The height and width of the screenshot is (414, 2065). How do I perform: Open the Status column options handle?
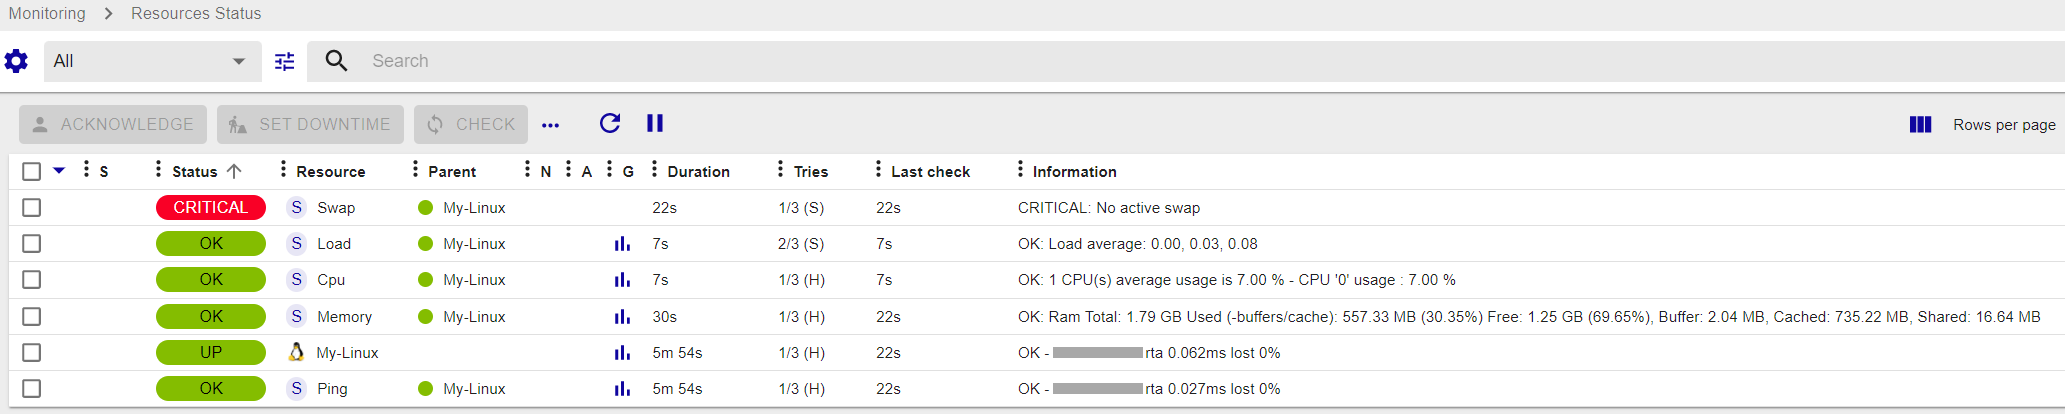158,170
